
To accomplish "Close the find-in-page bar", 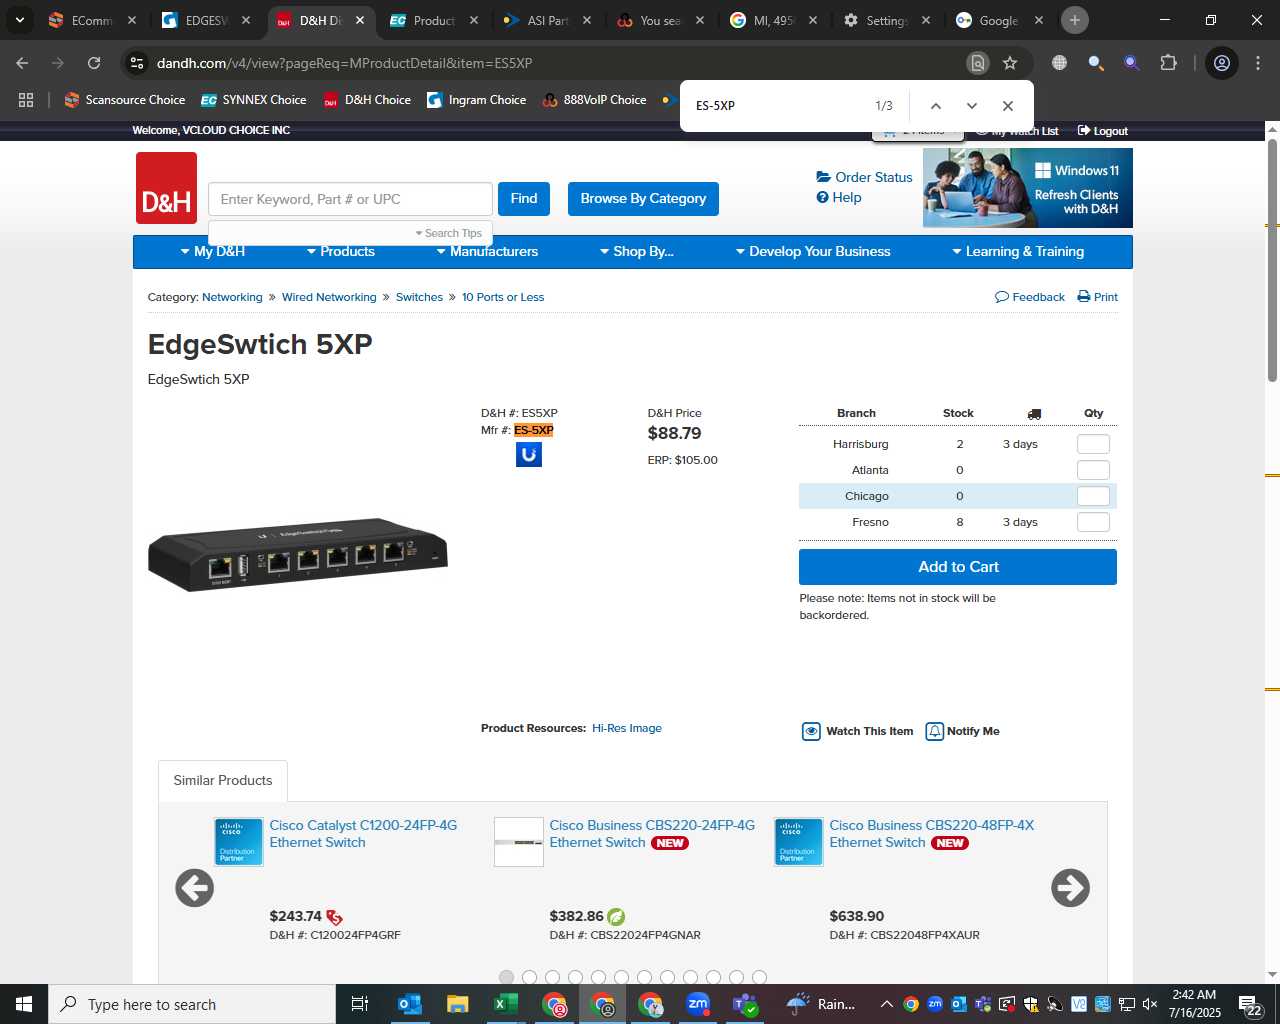I will click(1008, 106).
